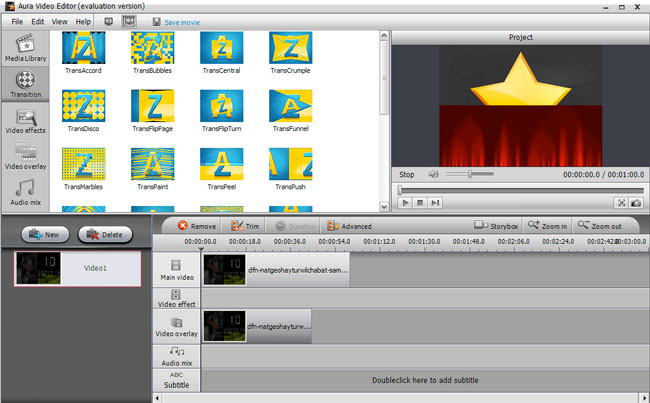This screenshot has height=403, width=650.
Task: Select the Video overlay track header
Action: click(177, 327)
